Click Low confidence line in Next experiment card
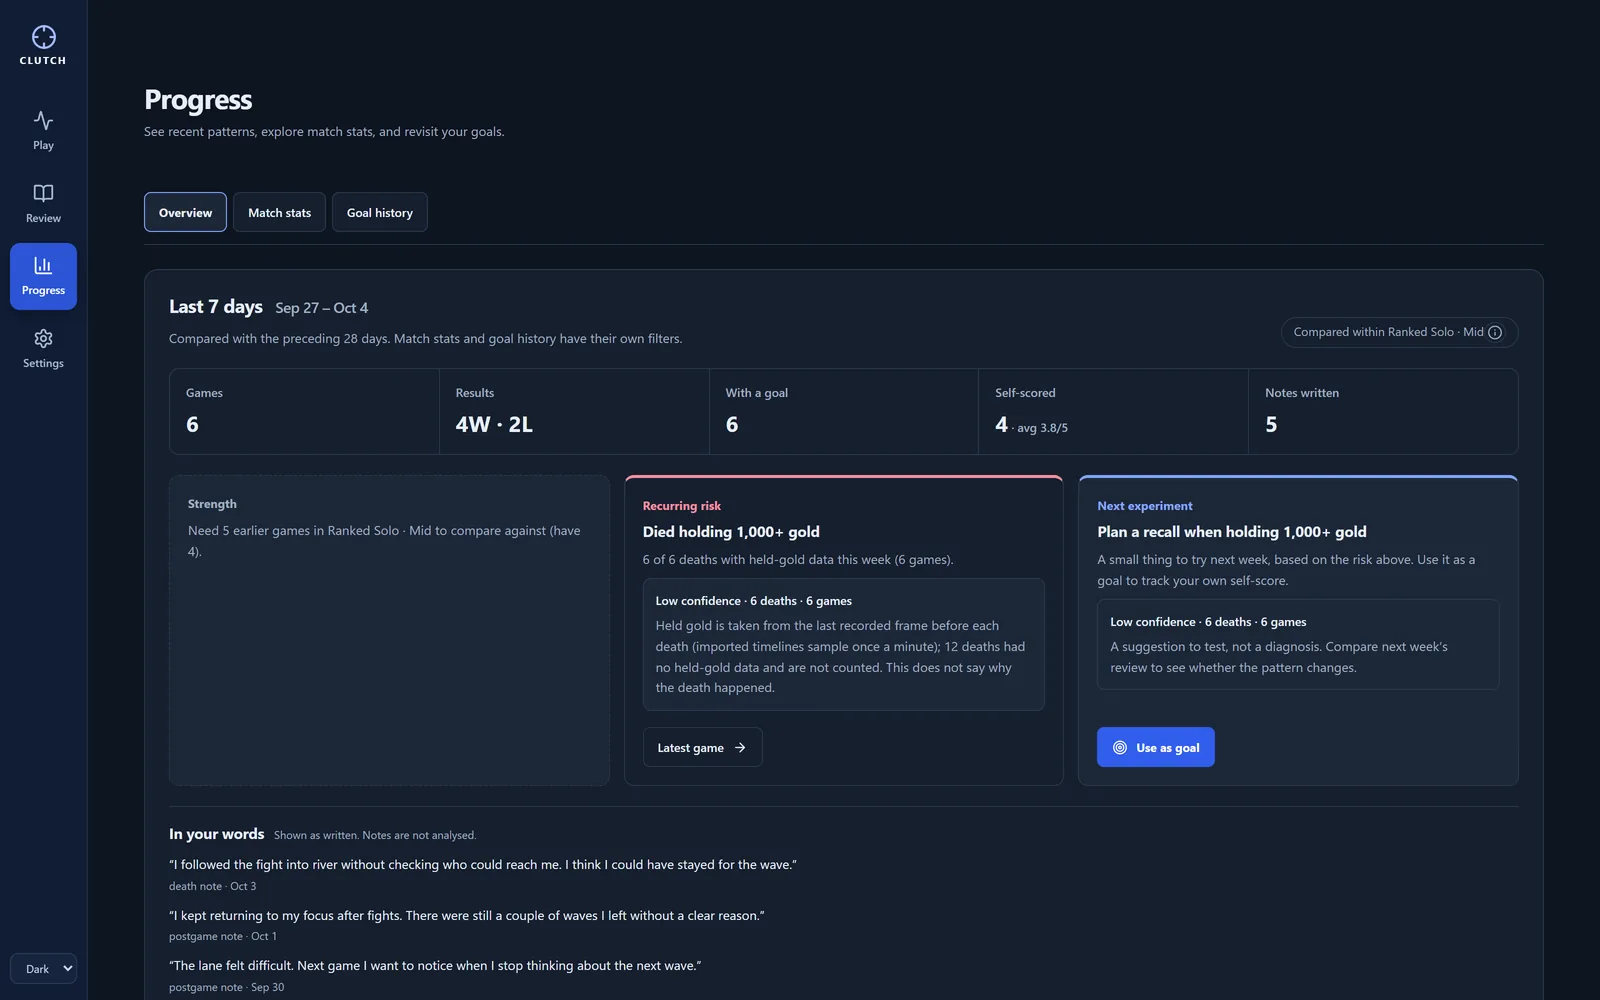The width and height of the screenshot is (1600, 1000). 1208,622
